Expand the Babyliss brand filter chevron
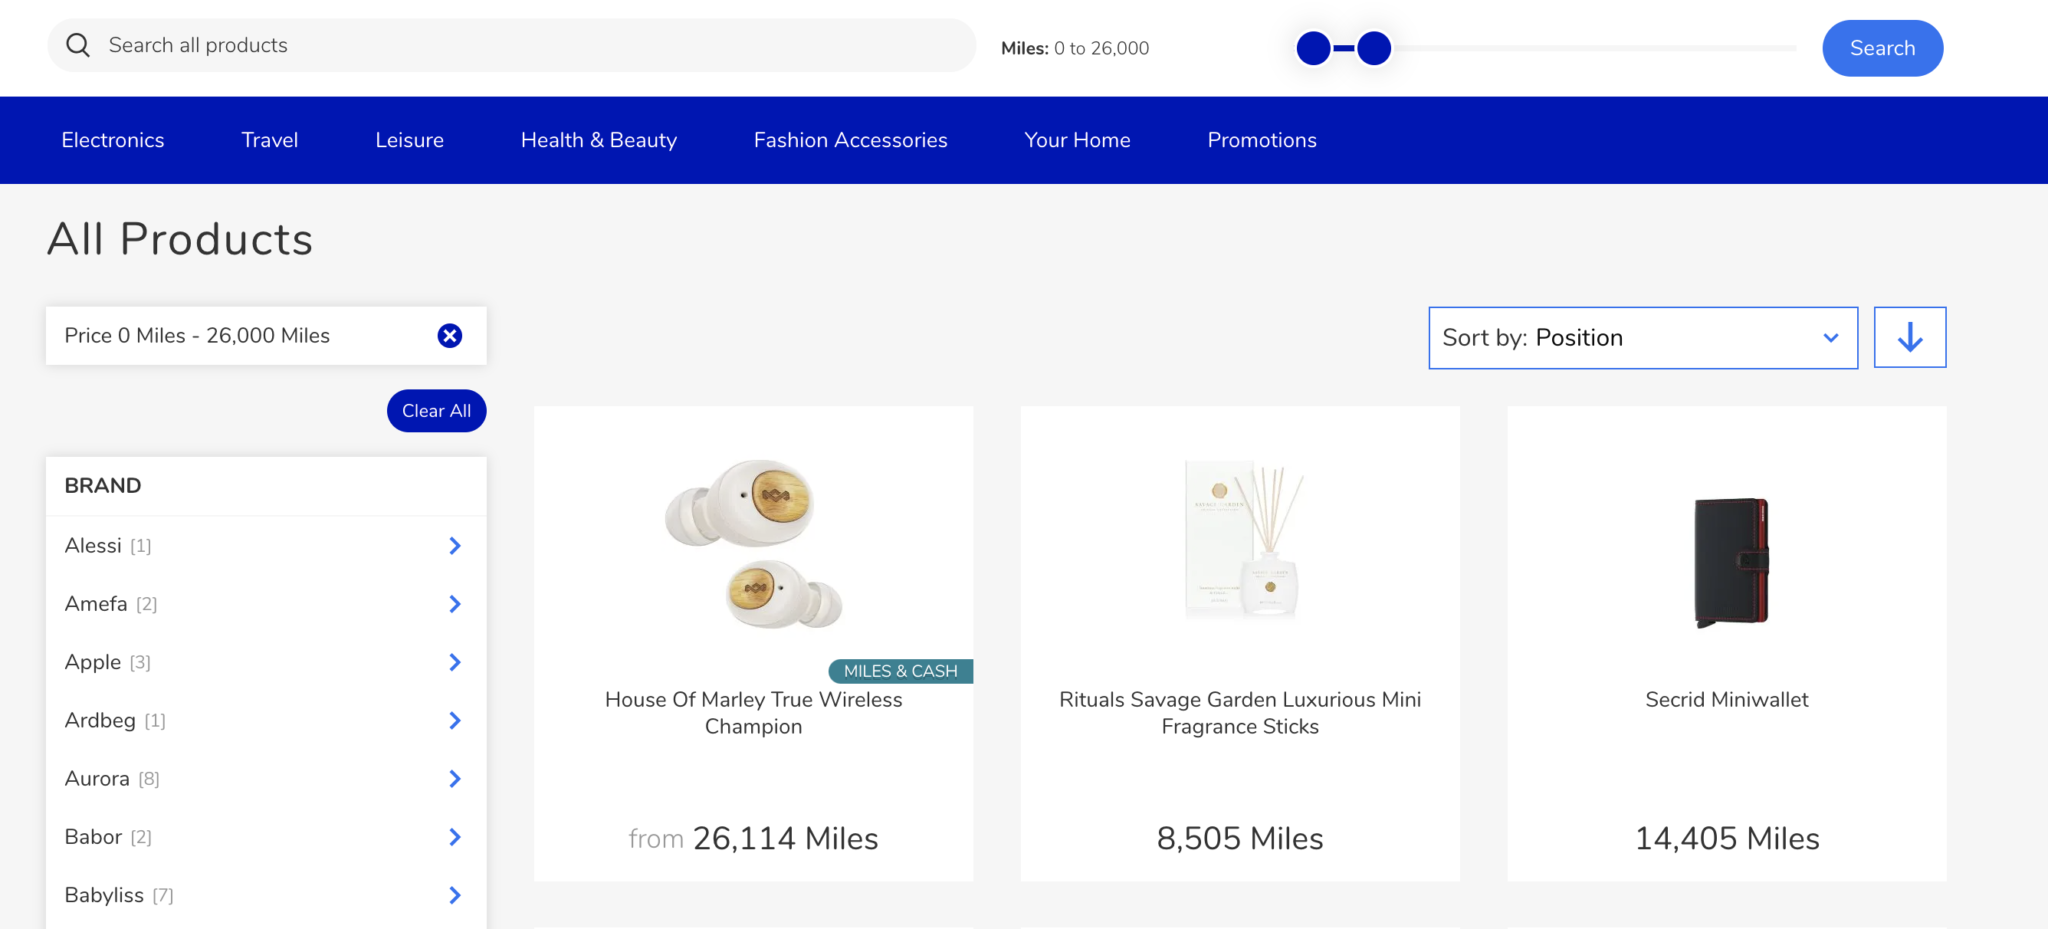Screen dimensions: 2048x929 coord(455,895)
